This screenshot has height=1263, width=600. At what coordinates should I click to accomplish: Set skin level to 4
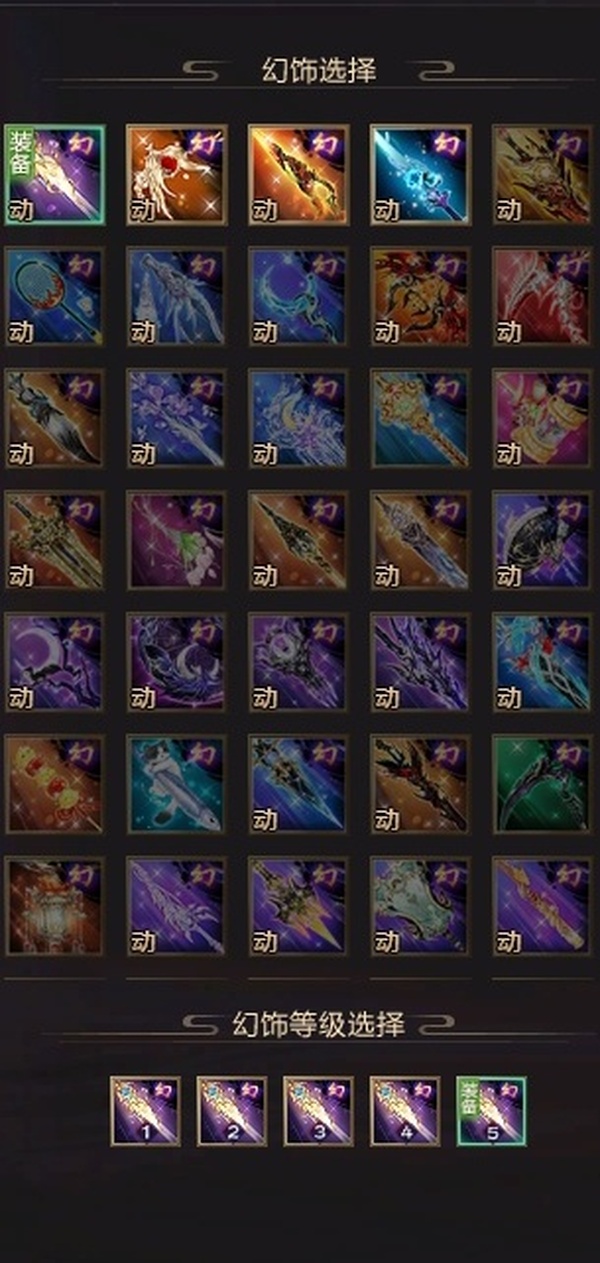pos(405,1111)
